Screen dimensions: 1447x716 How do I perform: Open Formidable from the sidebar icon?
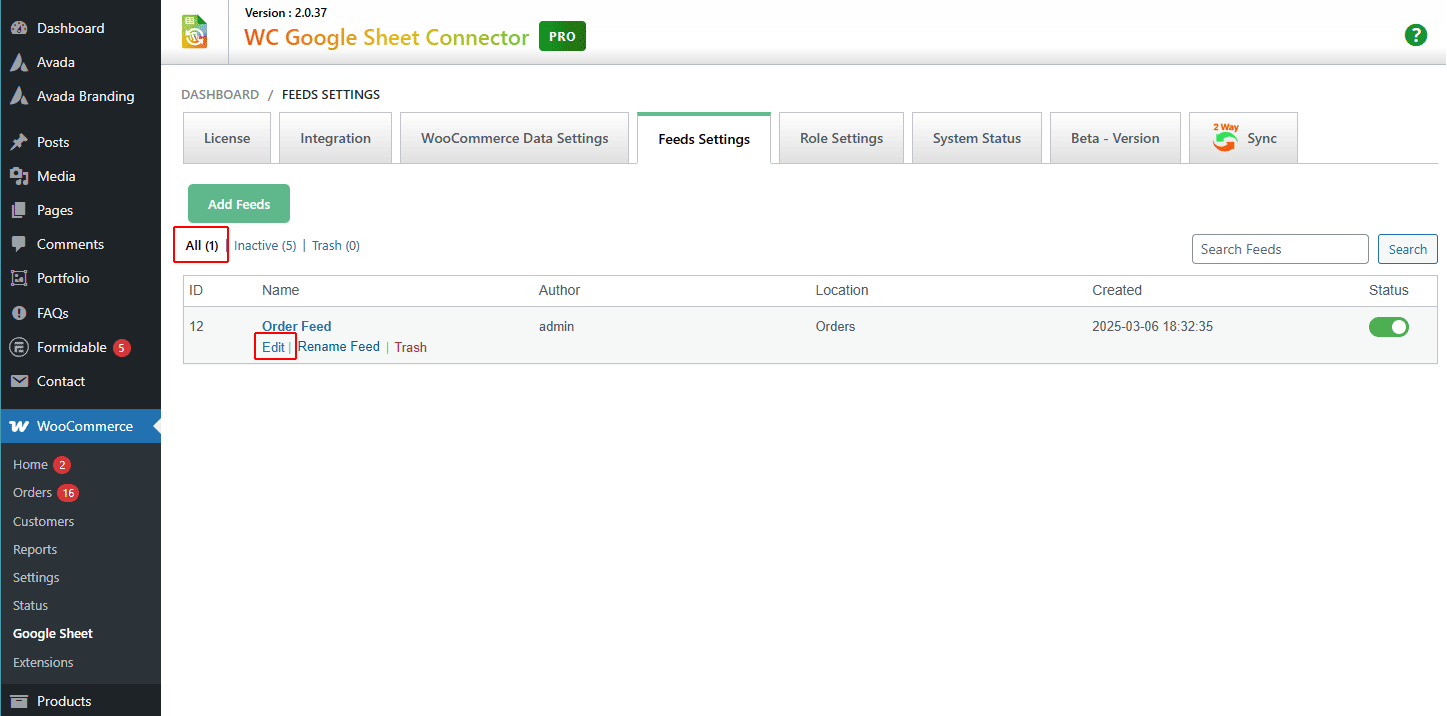(x=18, y=347)
